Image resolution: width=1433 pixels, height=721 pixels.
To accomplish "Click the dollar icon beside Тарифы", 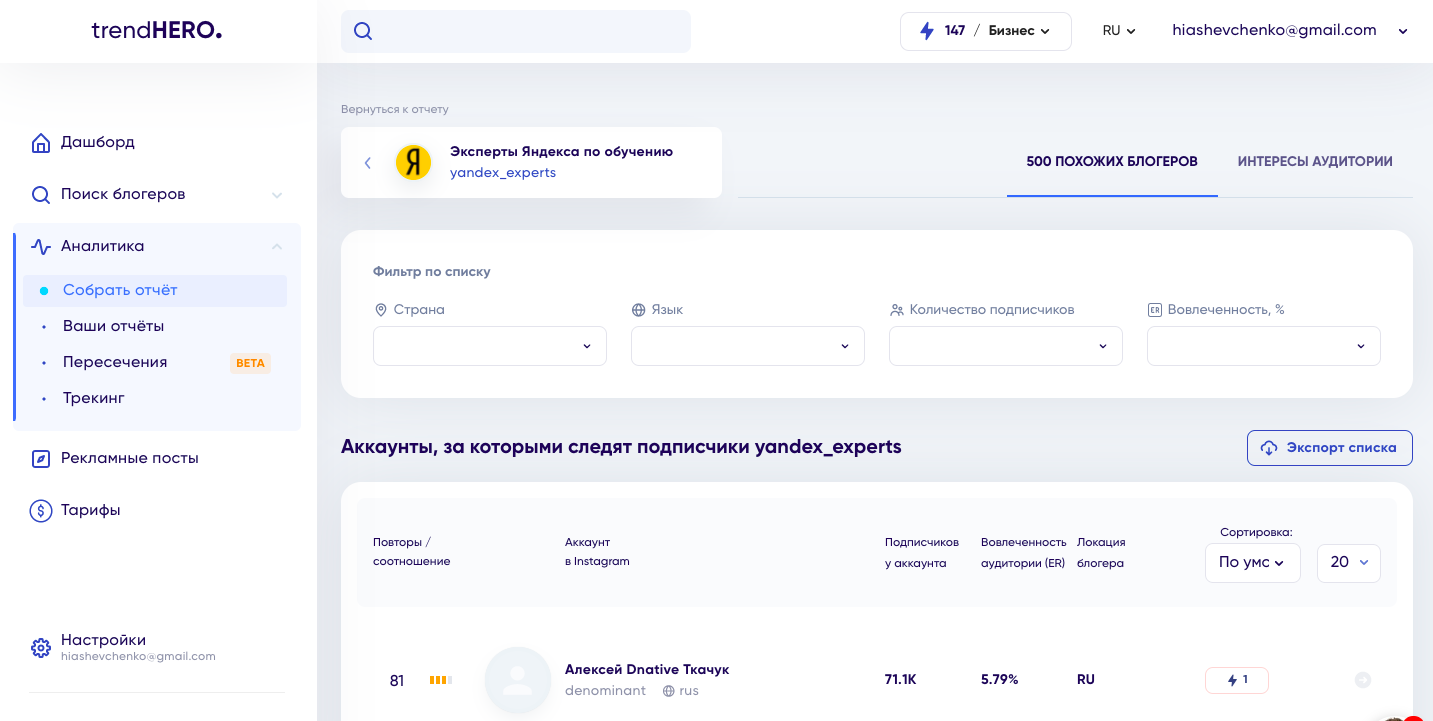I will click(x=41, y=511).
